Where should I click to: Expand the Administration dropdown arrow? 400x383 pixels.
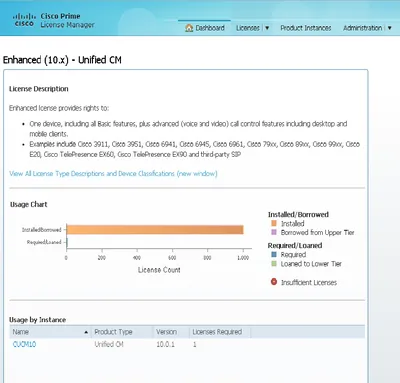pyautogui.click(x=389, y=28)
